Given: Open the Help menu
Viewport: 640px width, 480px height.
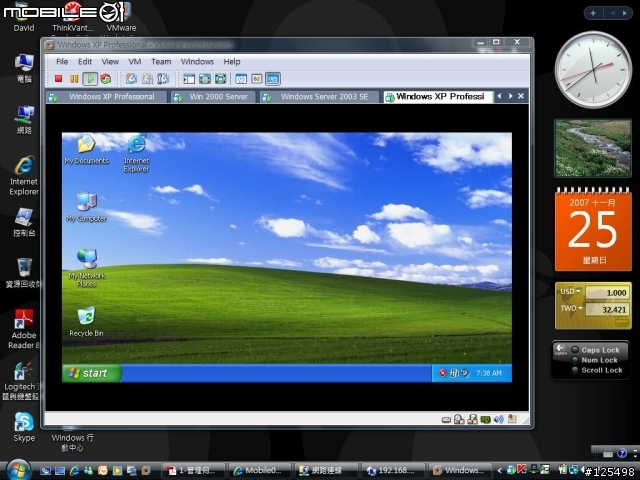Looking at the screenshot, I should tap(232, 62).
